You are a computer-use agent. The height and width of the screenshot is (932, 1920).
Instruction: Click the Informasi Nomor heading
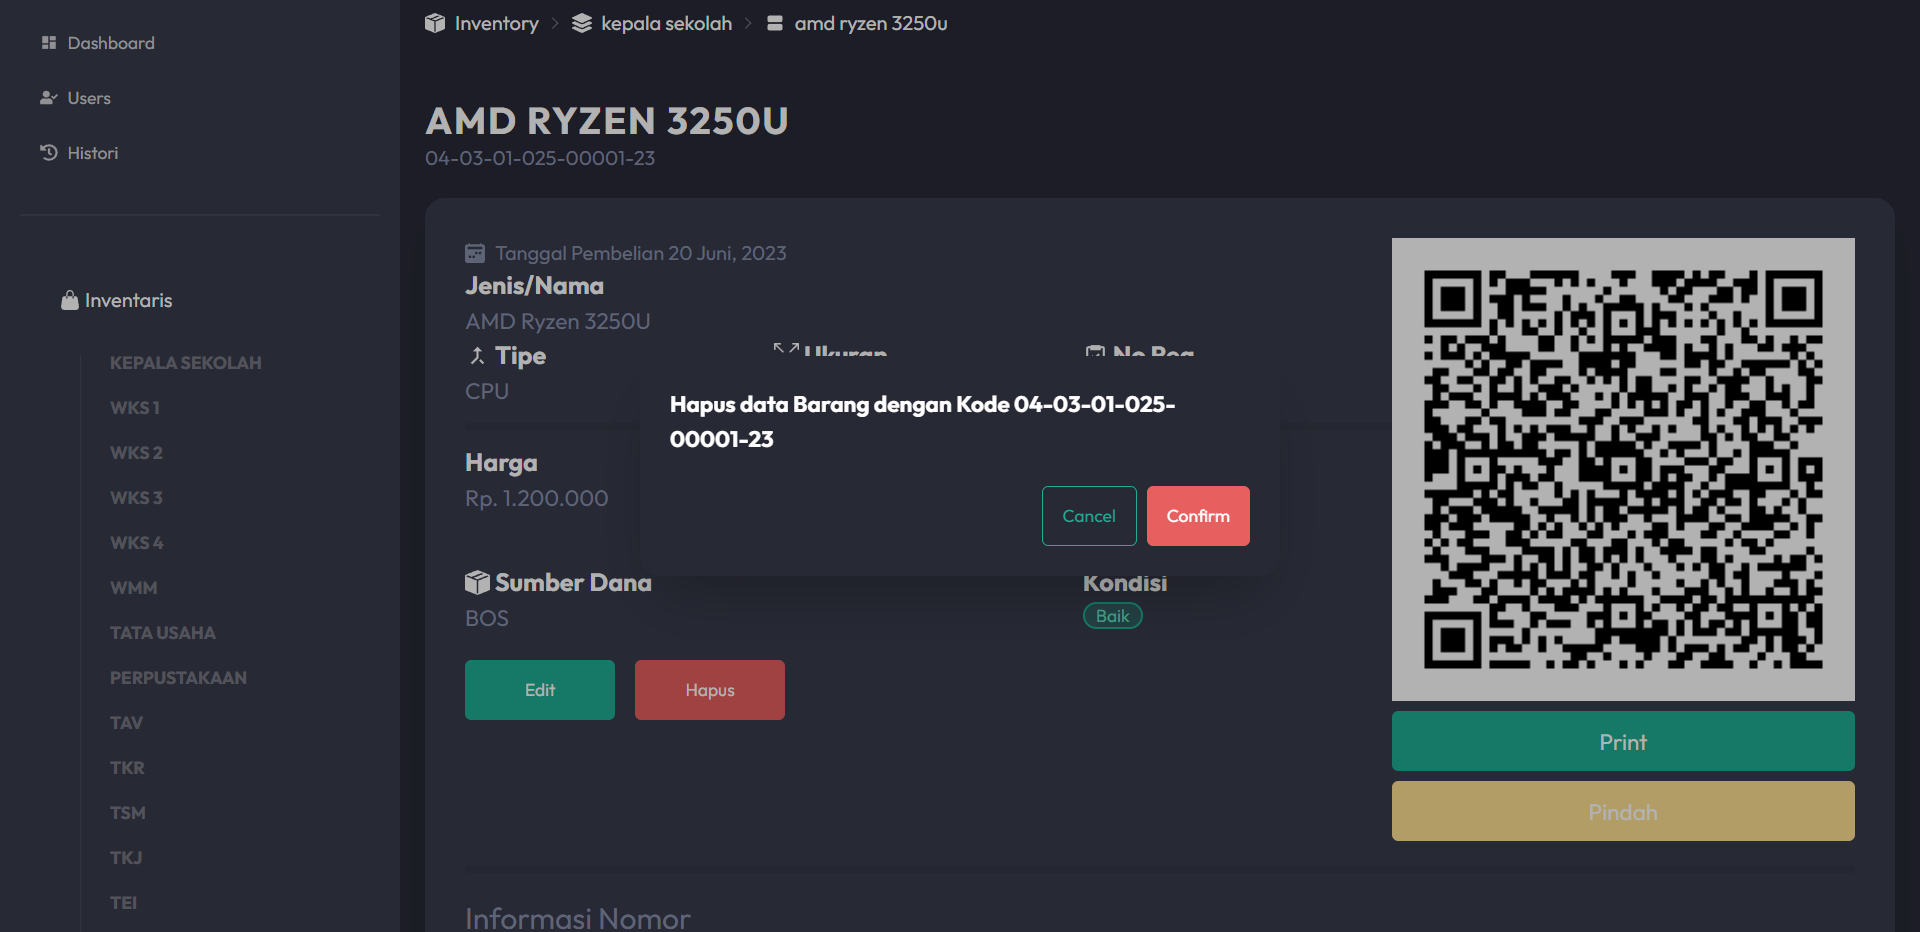pyautogui.click(x=578, y=918)
